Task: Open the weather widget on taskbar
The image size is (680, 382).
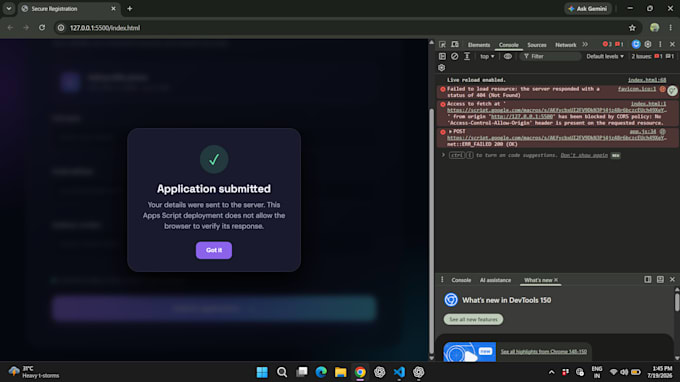Action: tap(35, 372)
